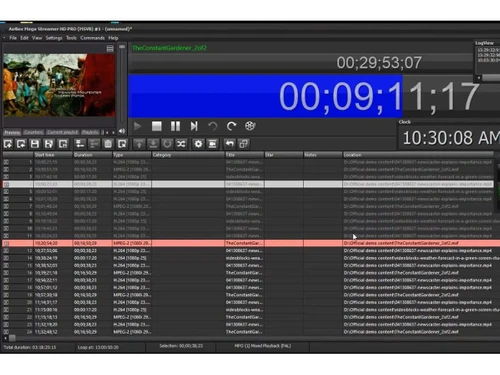Switch to the Preview tab
Image resolution: width=500 pixels, height=375 pixels.
point(12,132)
